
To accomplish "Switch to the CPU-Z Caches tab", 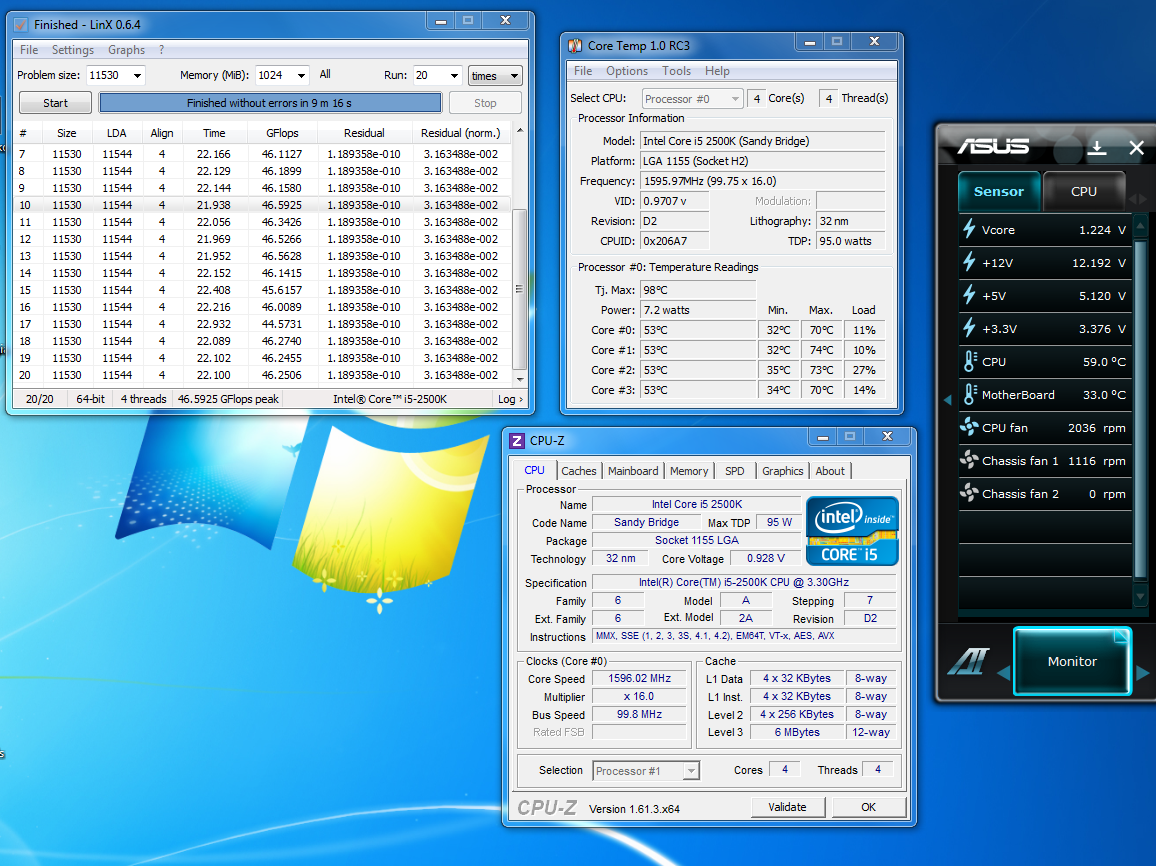I will (579, 471).
